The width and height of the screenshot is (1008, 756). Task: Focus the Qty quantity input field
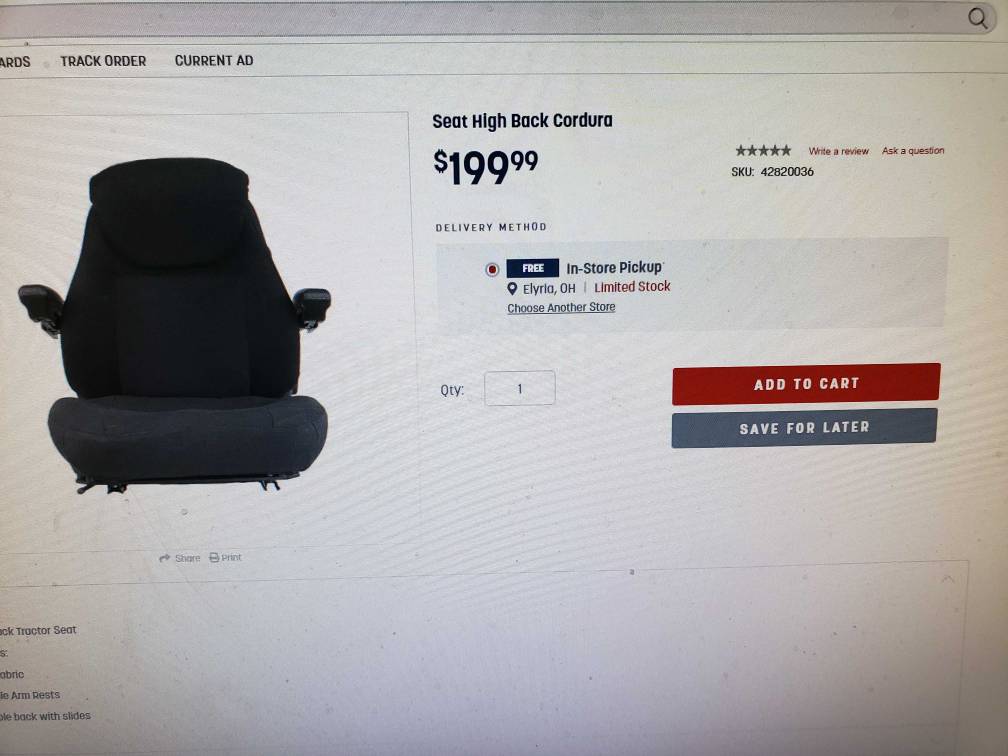[519, 388]
